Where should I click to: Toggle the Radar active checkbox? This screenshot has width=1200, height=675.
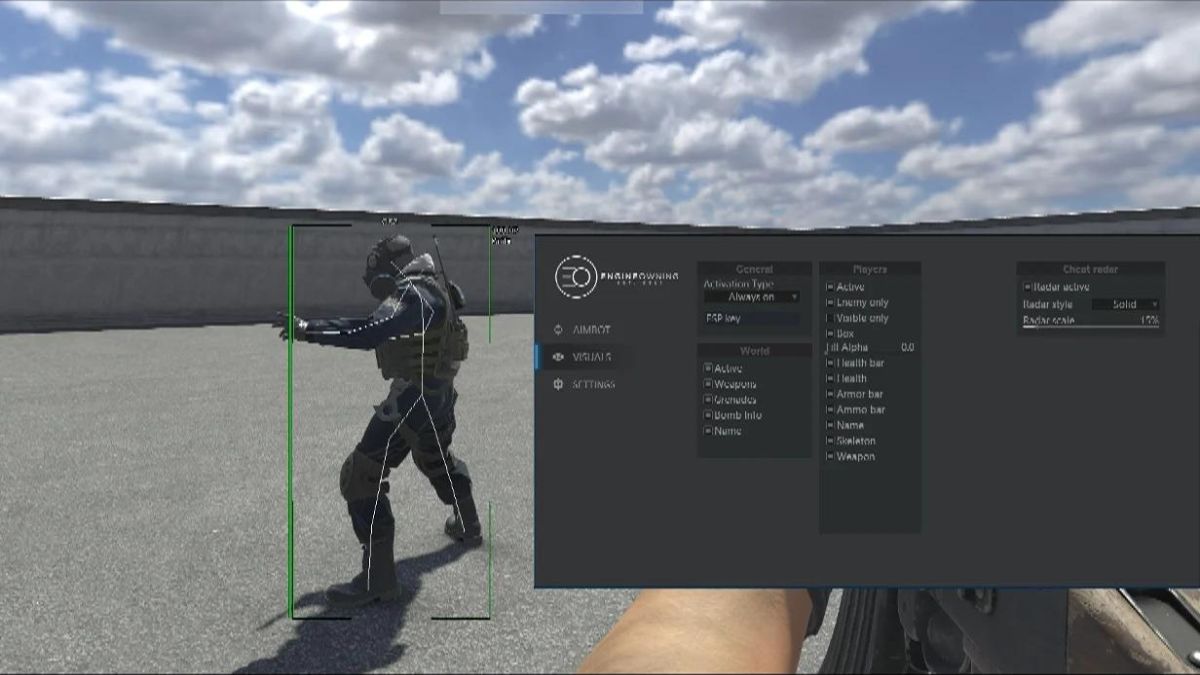coord(1027,287)
